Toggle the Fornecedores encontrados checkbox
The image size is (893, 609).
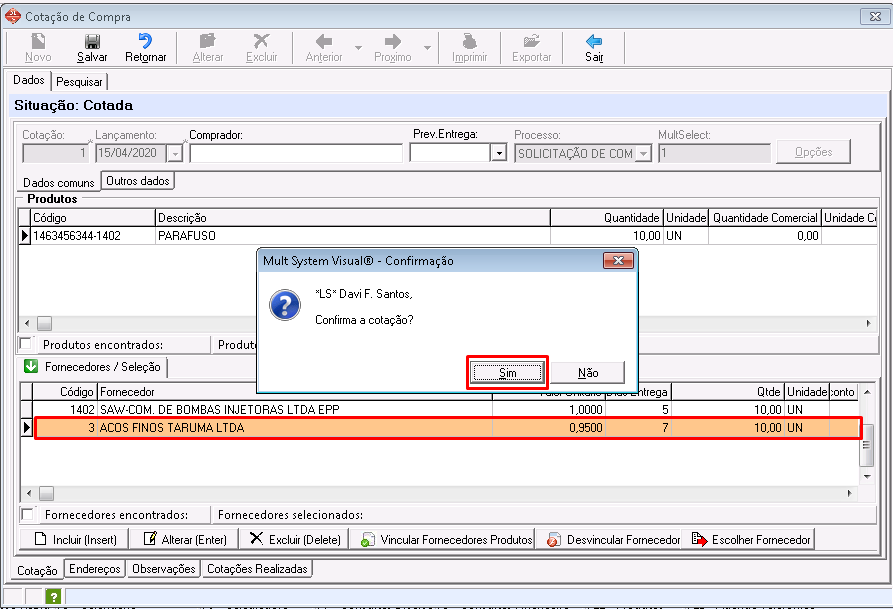(x=27, y=514)
